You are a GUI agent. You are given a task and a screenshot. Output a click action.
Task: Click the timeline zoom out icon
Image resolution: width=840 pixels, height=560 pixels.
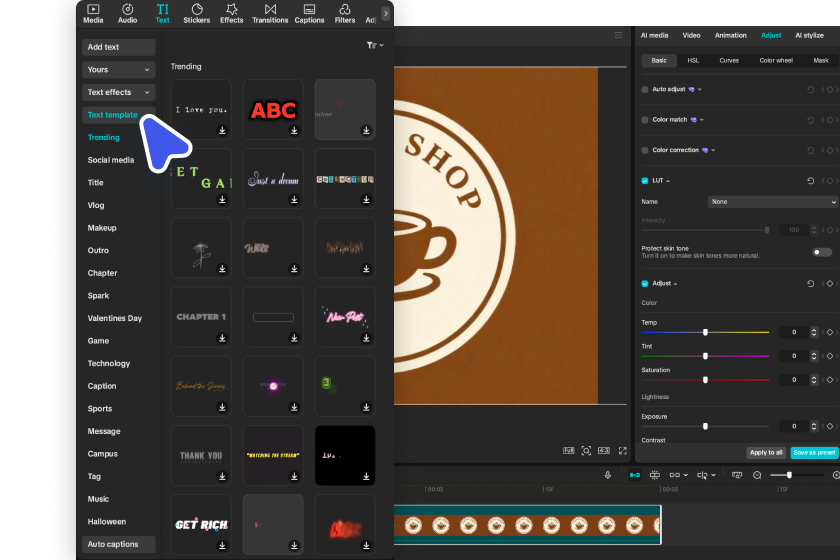tap(757, 475)
